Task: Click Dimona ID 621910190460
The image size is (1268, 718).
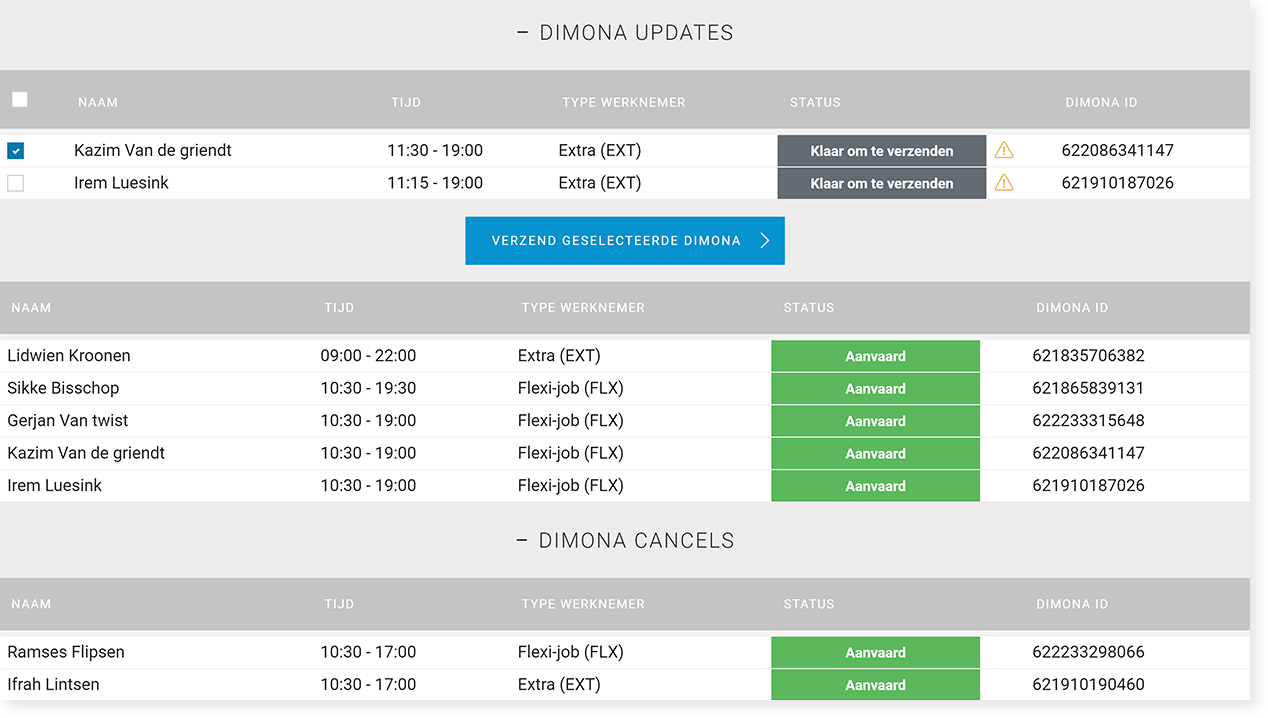Action: [1088, 685]
